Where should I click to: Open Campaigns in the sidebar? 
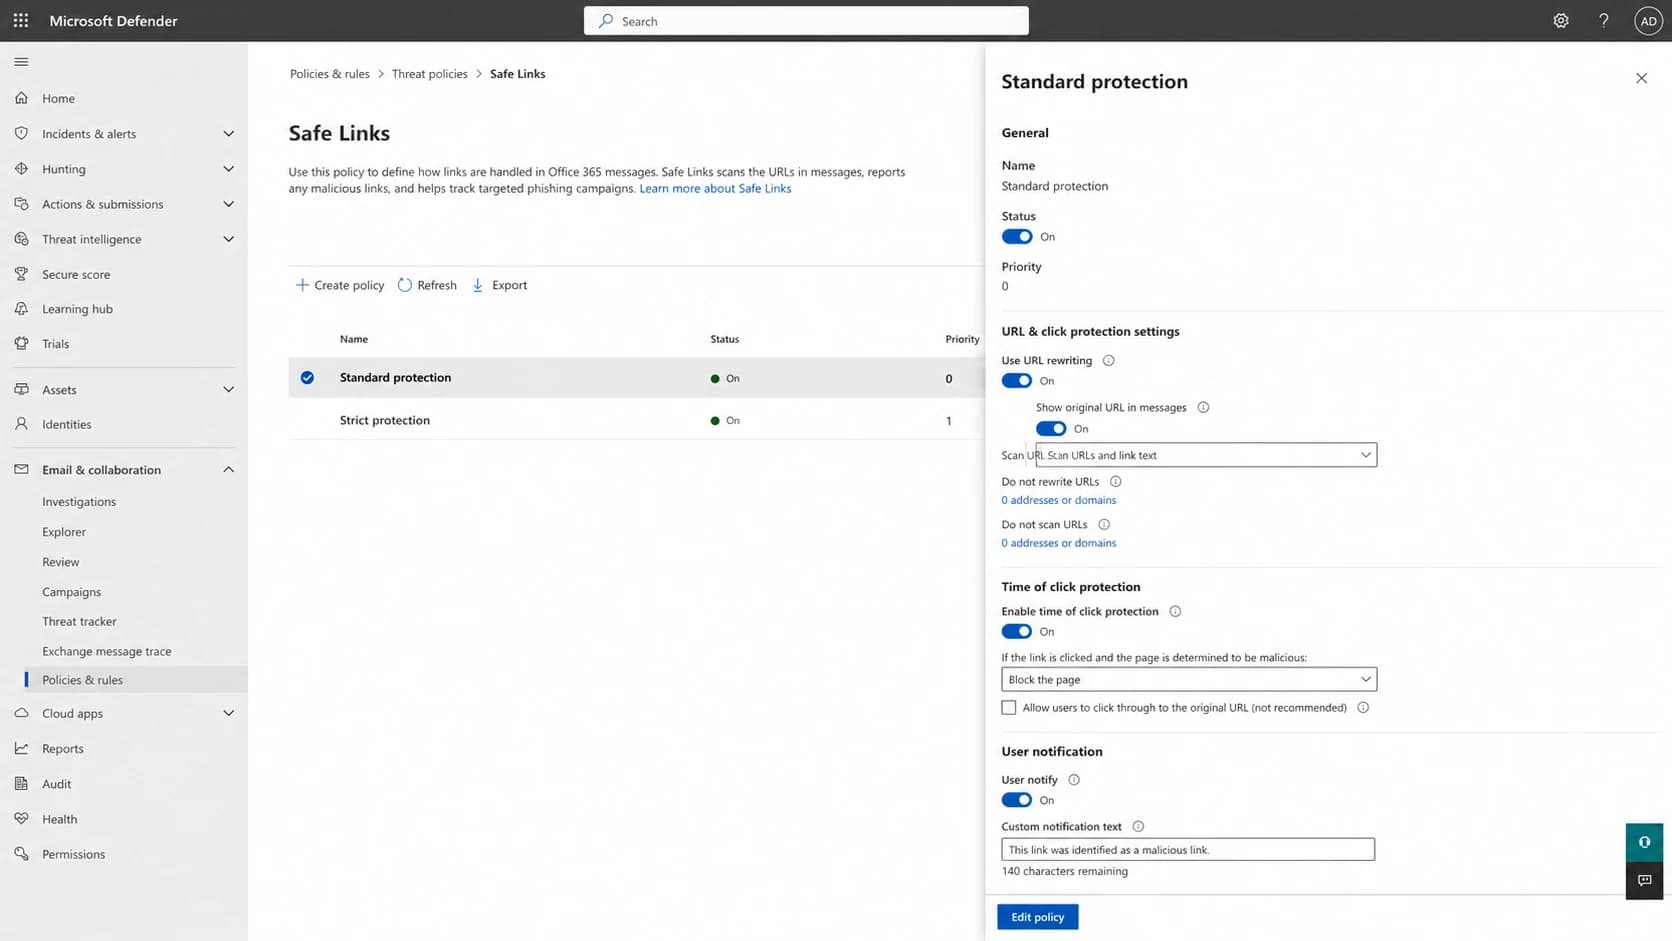coord(71,592)
